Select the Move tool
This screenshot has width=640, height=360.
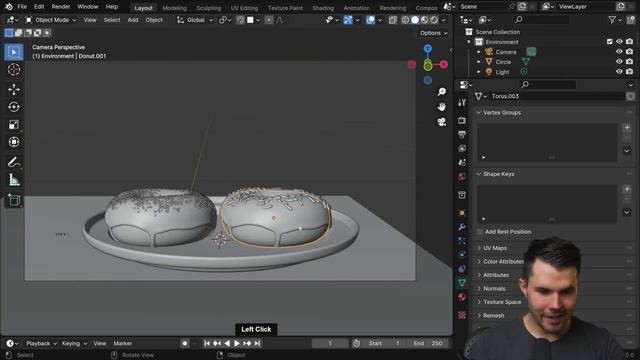click(x=14, y=89)
